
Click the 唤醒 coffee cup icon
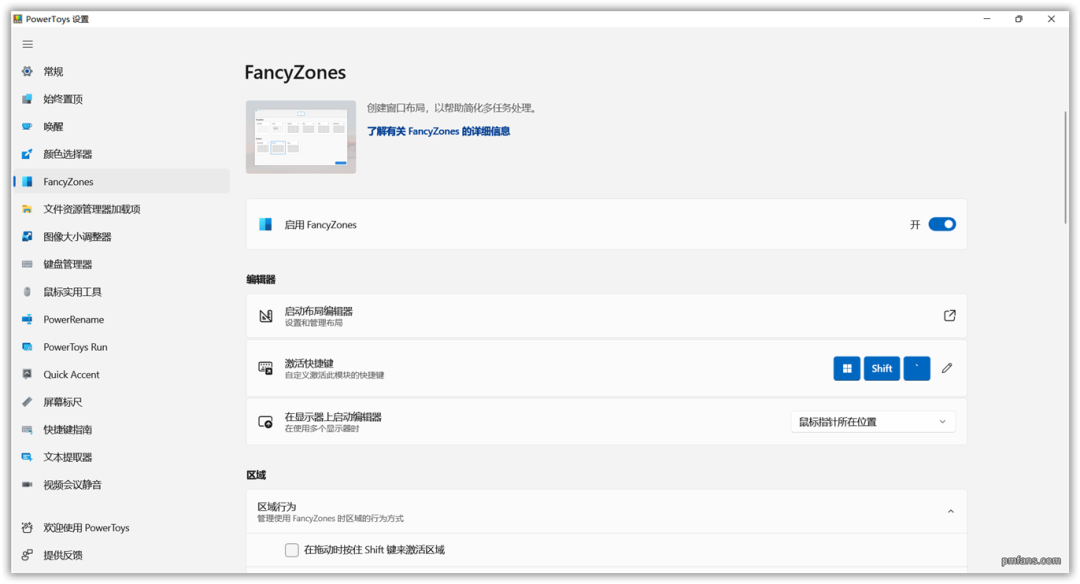coord(27,126)
